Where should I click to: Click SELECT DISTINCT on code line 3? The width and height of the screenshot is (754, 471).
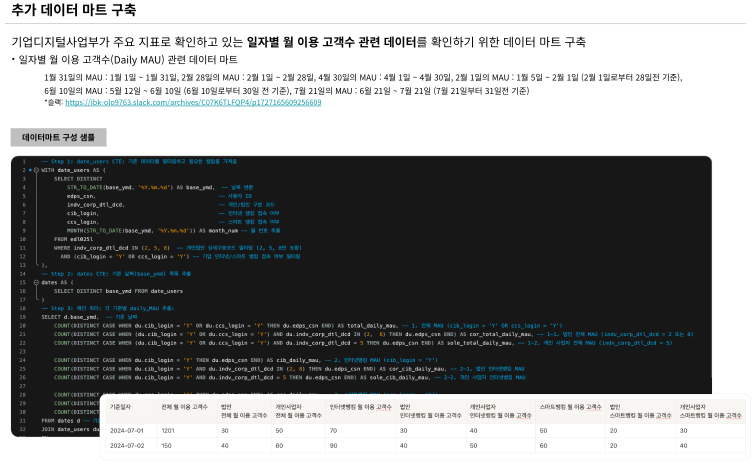pyautogui.click(x=78, y=179)
